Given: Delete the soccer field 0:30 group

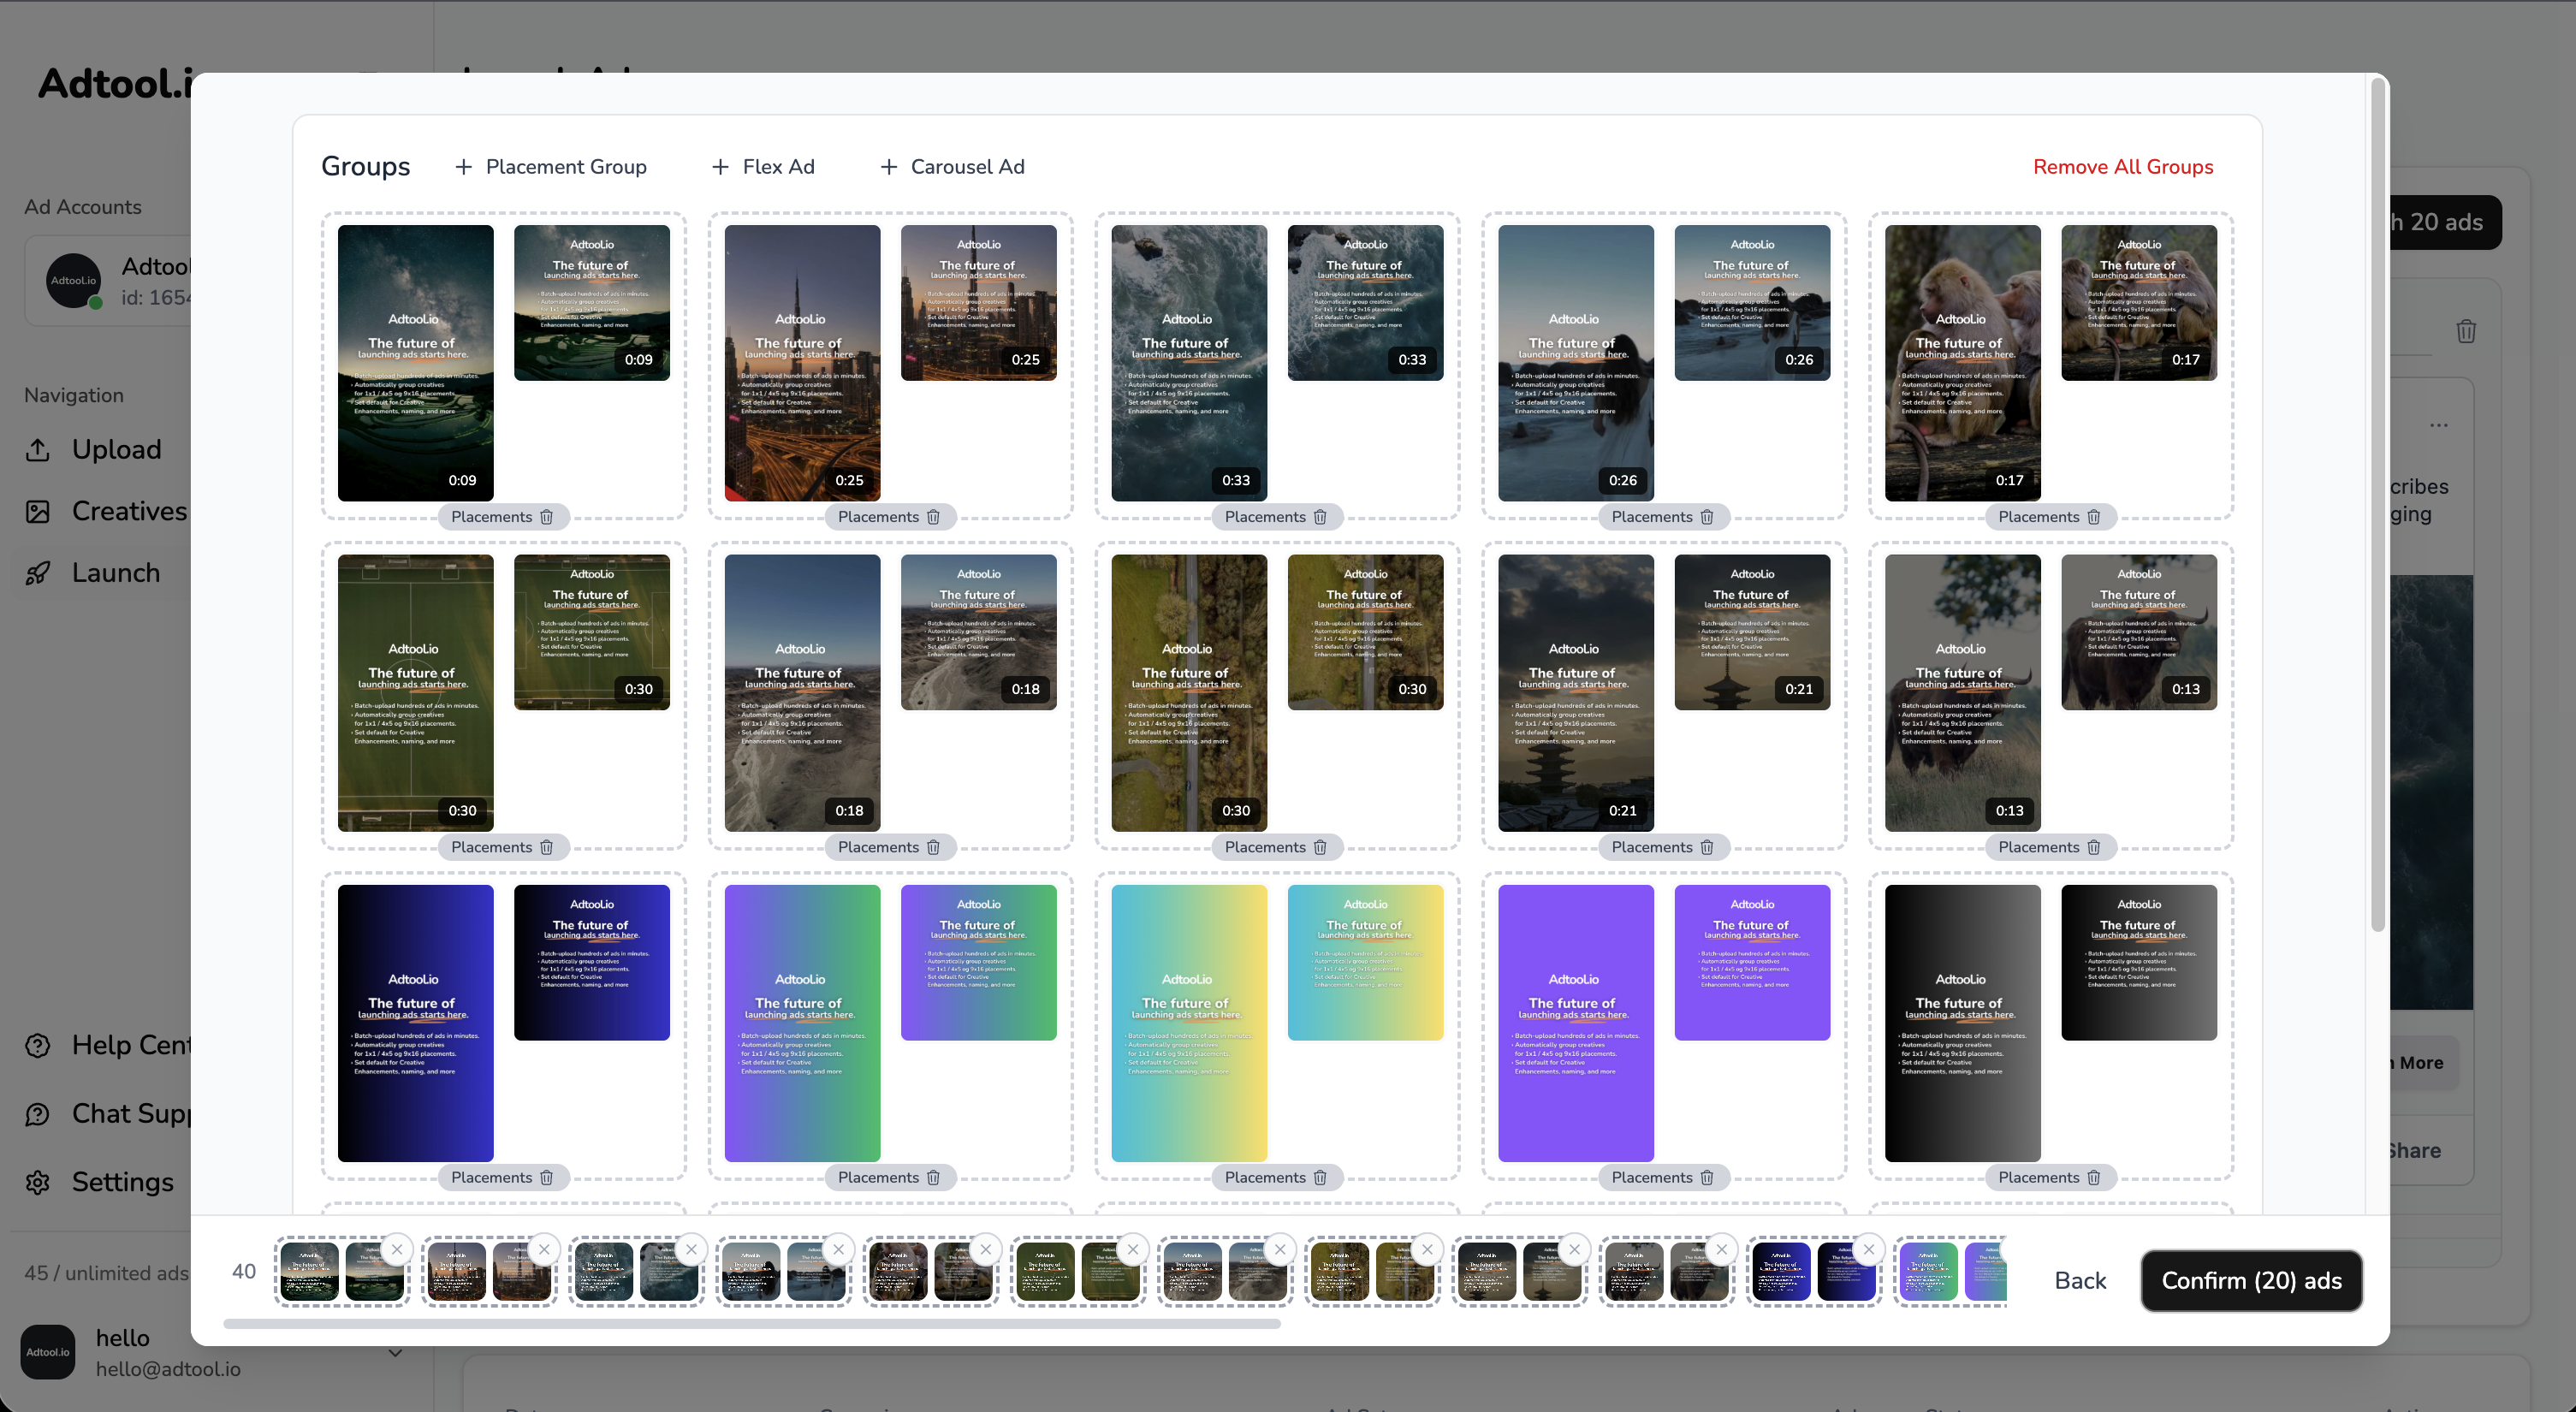Looking at the screenshot, I should pos(546,847).
